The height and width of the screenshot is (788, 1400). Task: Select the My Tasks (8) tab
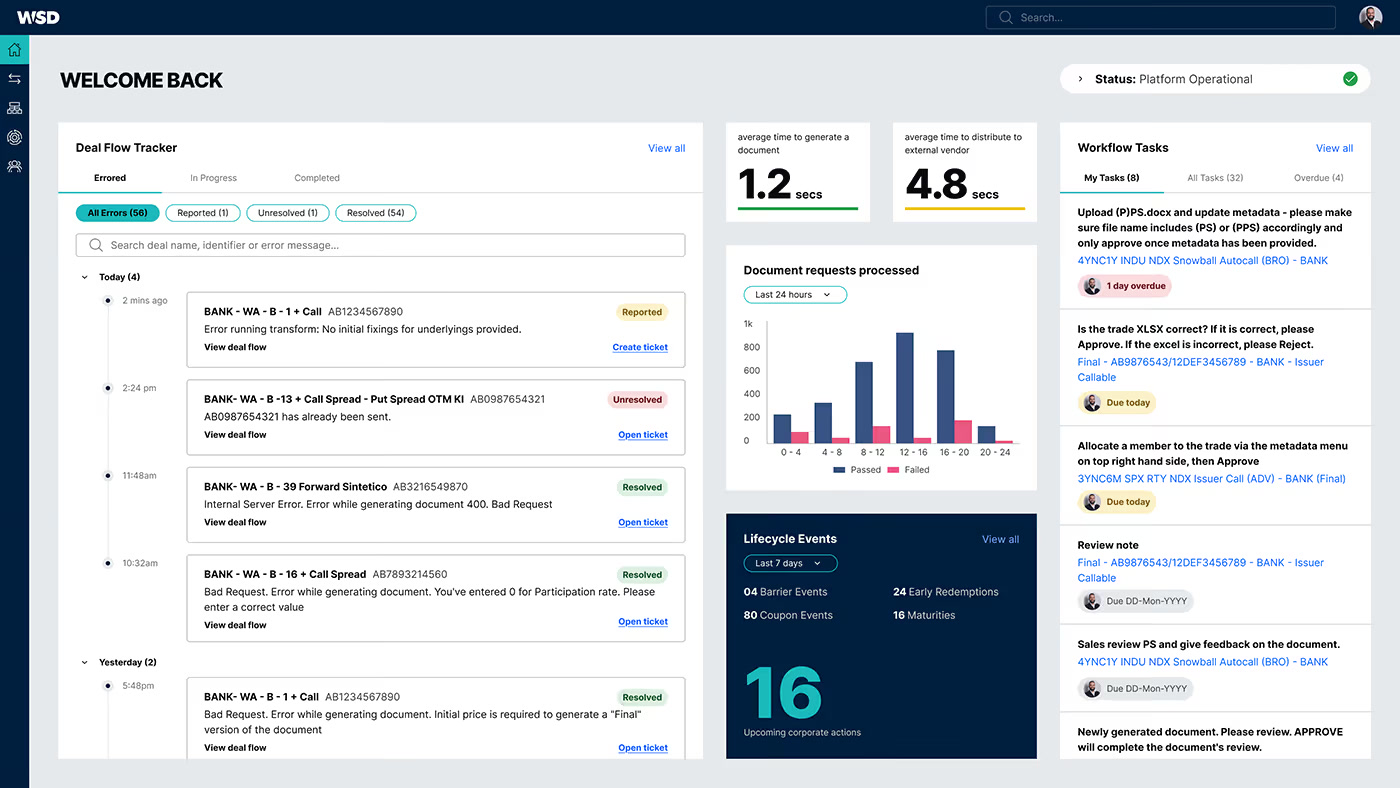tap(1112, 178)
